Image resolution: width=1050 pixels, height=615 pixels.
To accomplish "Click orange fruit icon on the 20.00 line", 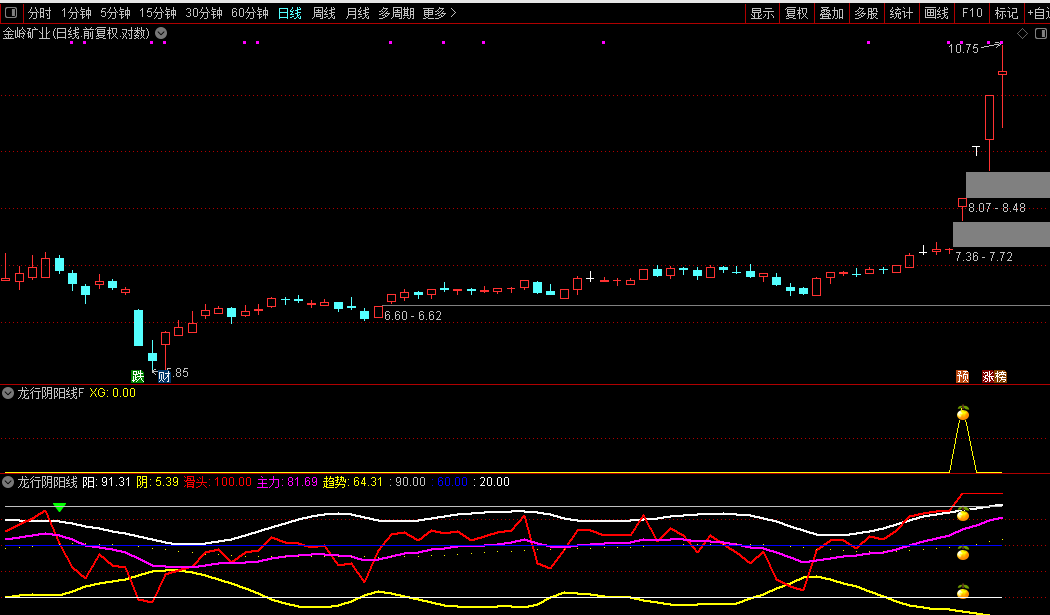I will (963, 591).
